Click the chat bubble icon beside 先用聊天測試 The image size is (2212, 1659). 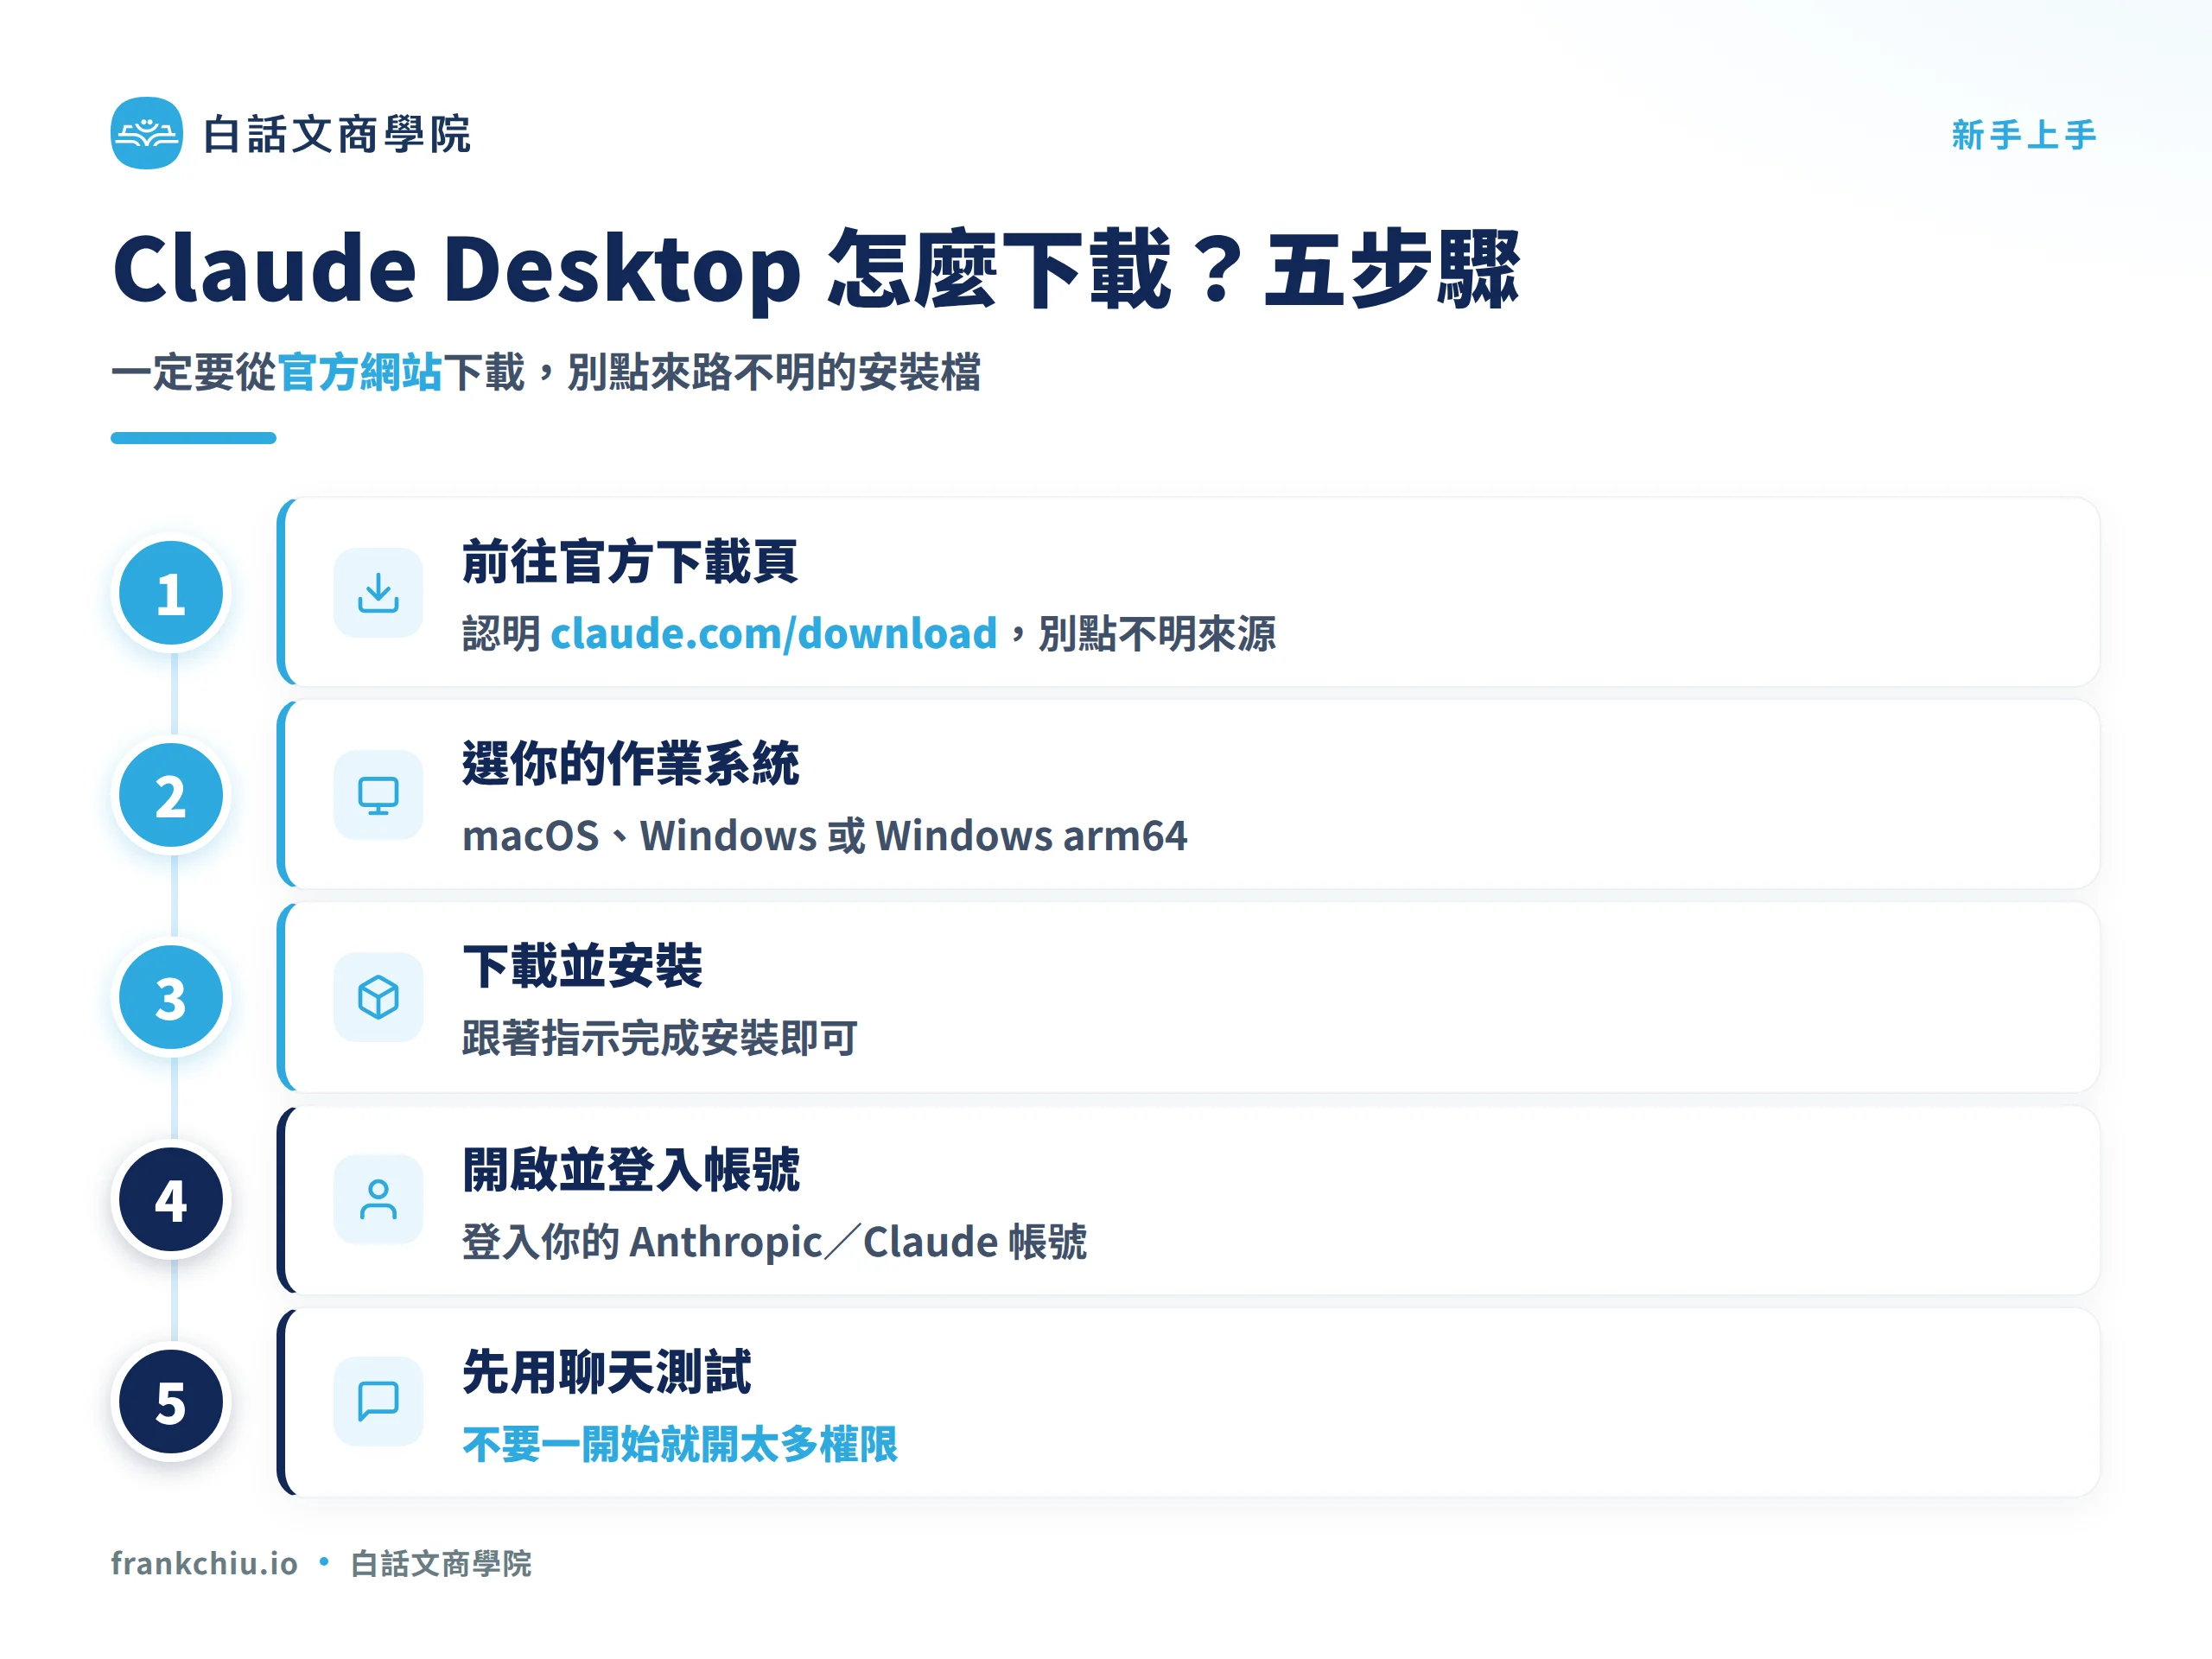click(378, 1401)
